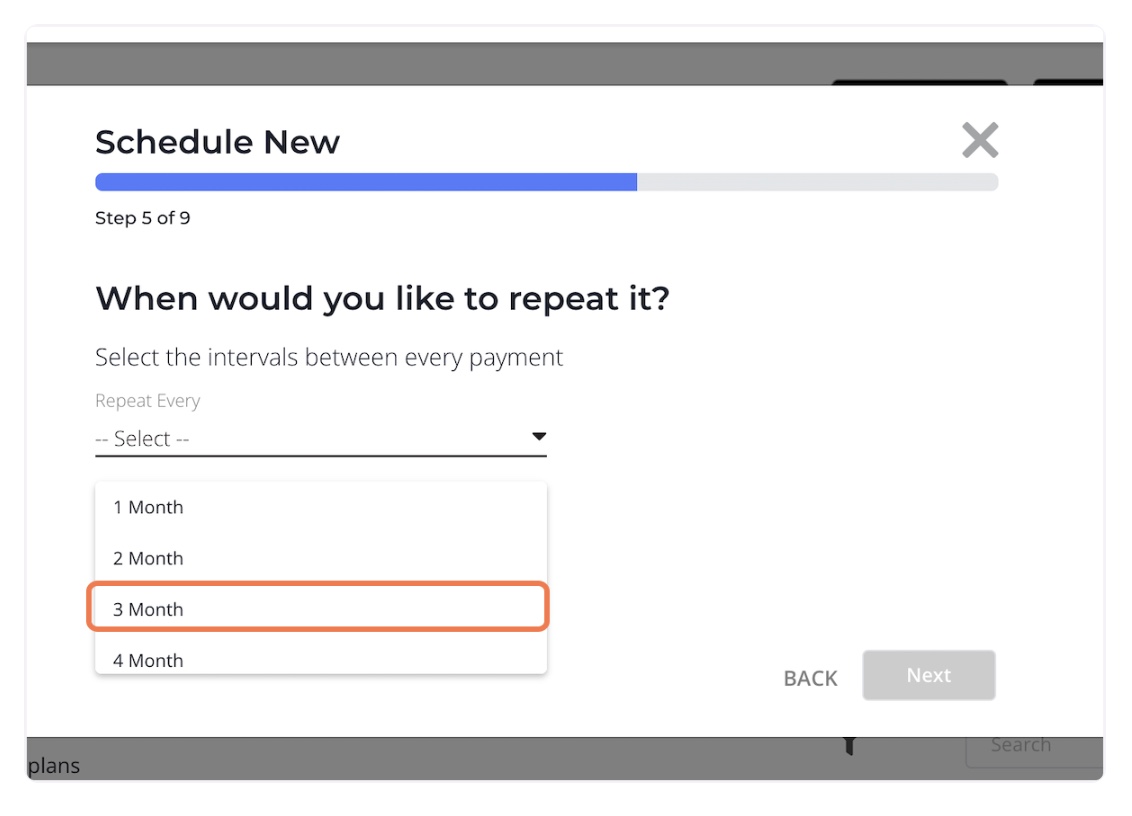Click the 'Schedule New' dialog title
The image size is (1132, 816).
(217, 142)
